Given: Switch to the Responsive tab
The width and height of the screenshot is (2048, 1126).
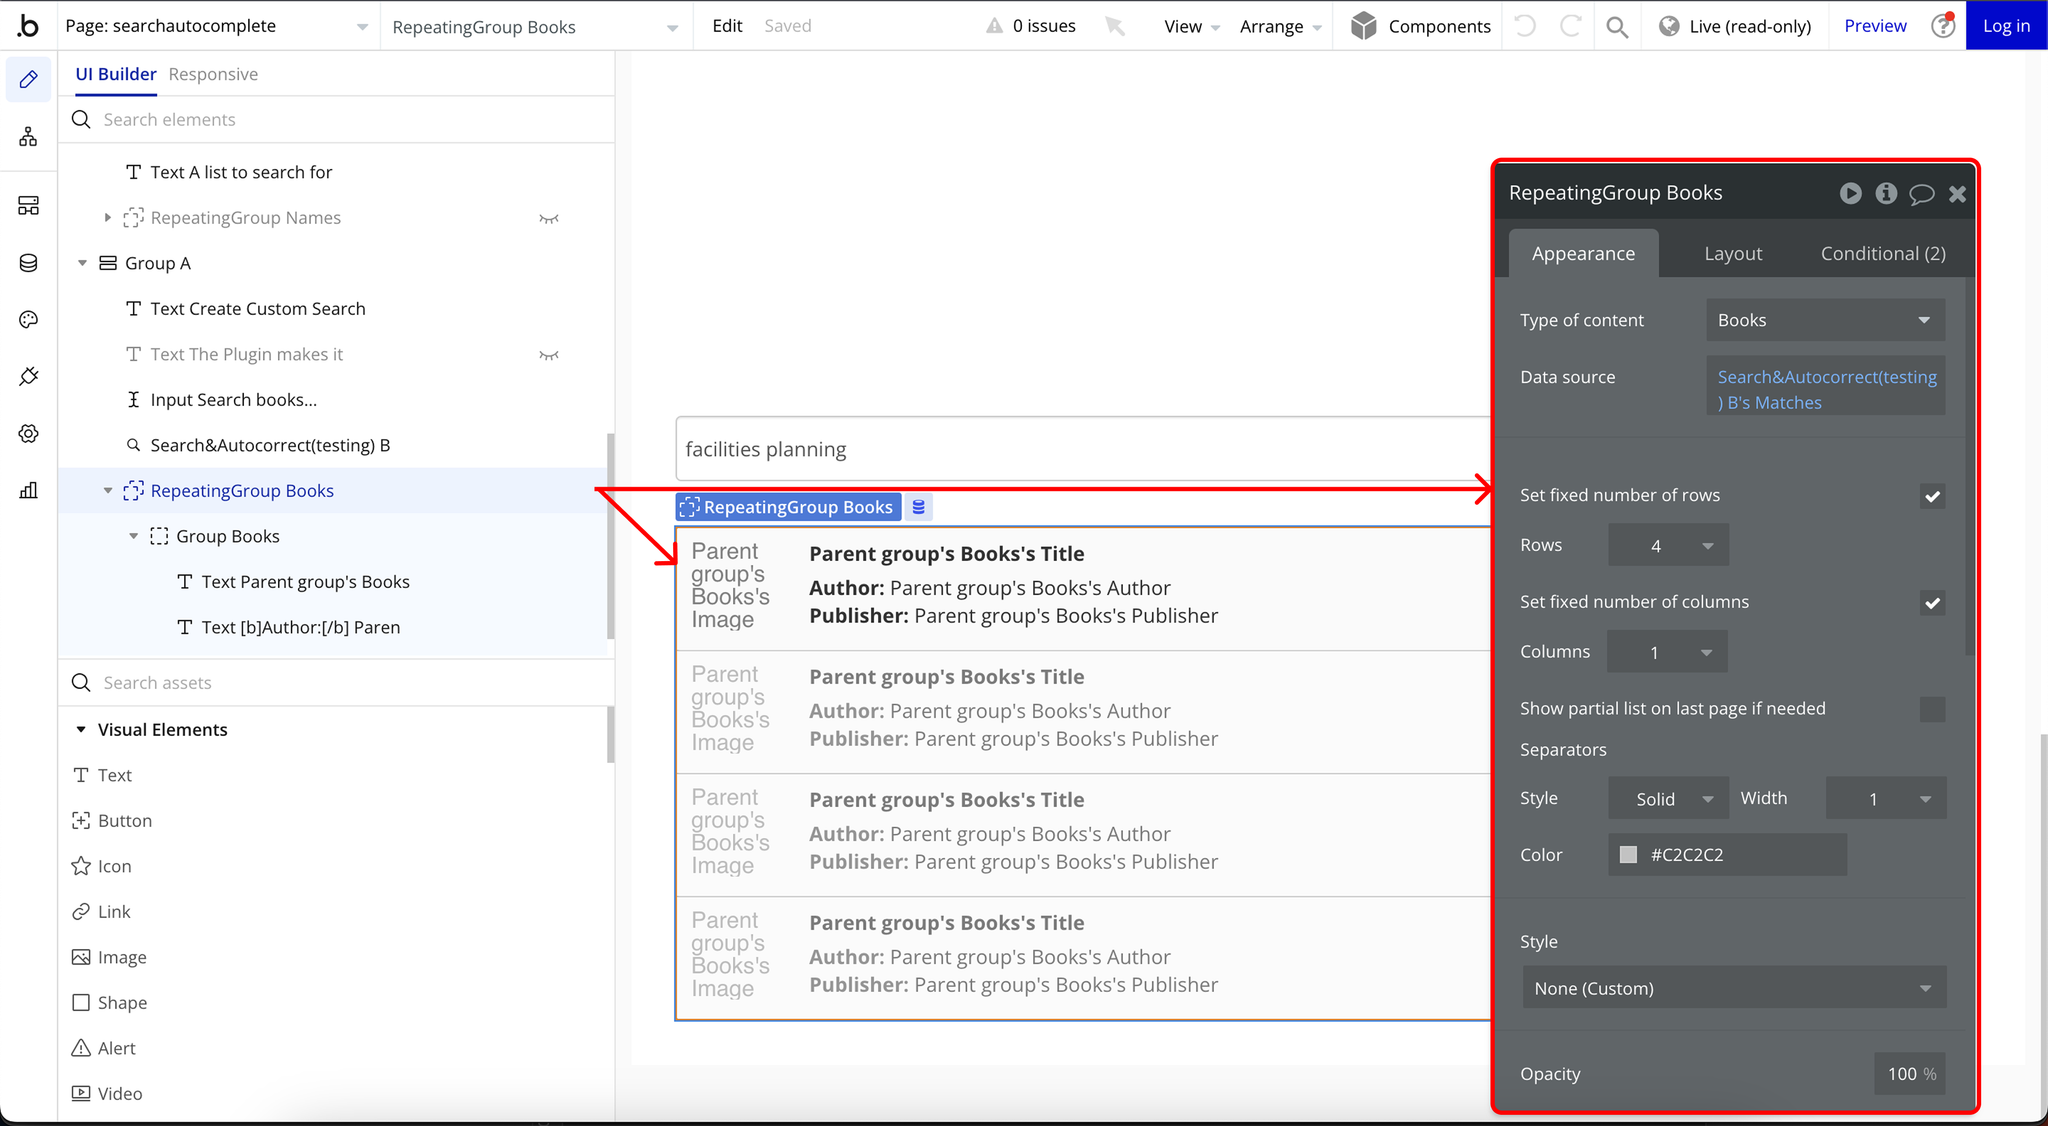Looking at the screenshot, I should (213, 74).
